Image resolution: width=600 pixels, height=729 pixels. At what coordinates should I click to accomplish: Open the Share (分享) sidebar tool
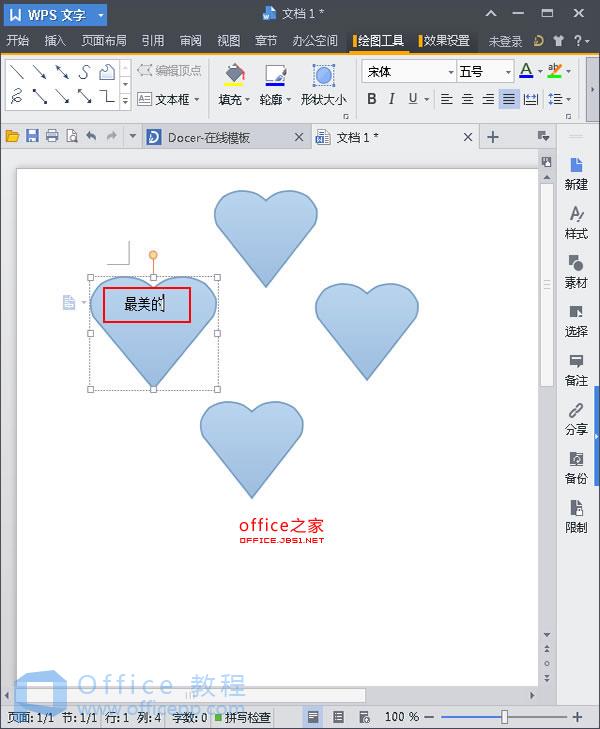point(576,419)
